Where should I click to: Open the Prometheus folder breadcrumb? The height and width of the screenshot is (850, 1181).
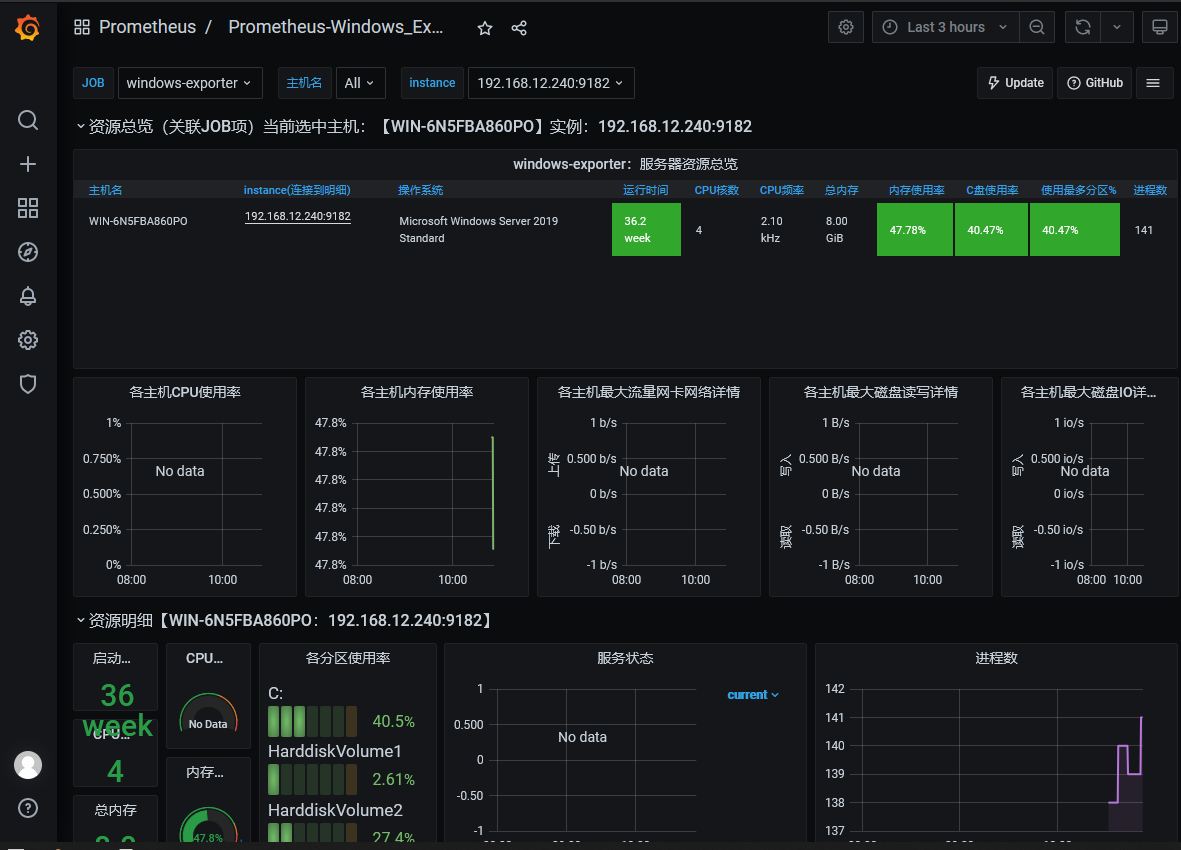(148, 27)
